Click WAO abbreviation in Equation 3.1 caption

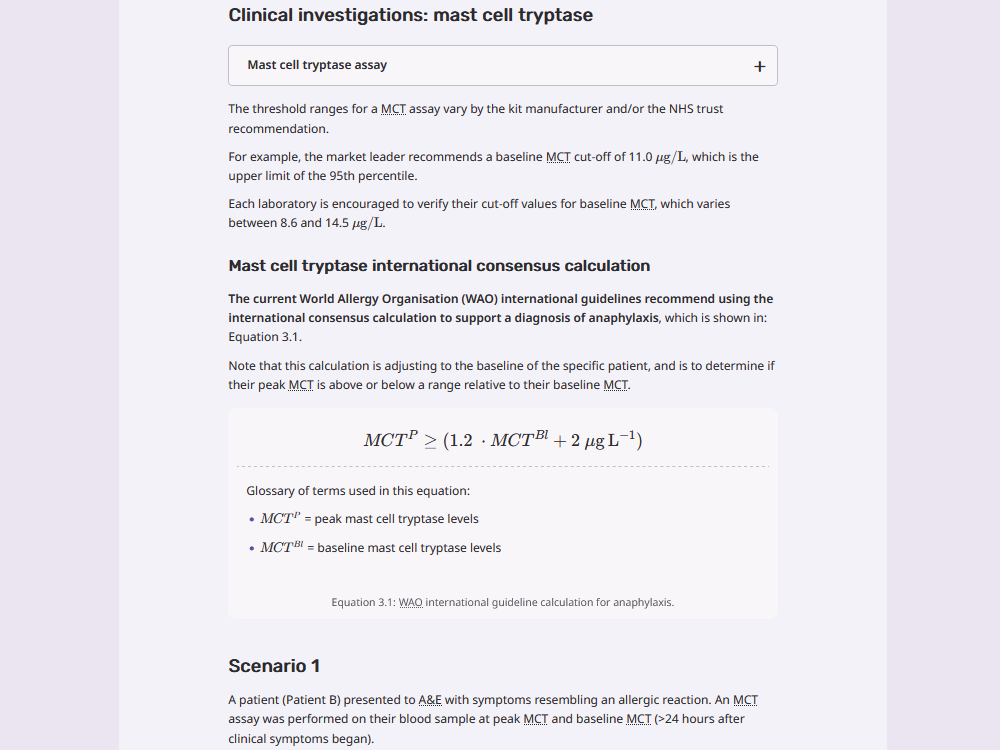(x=411, y=602)
